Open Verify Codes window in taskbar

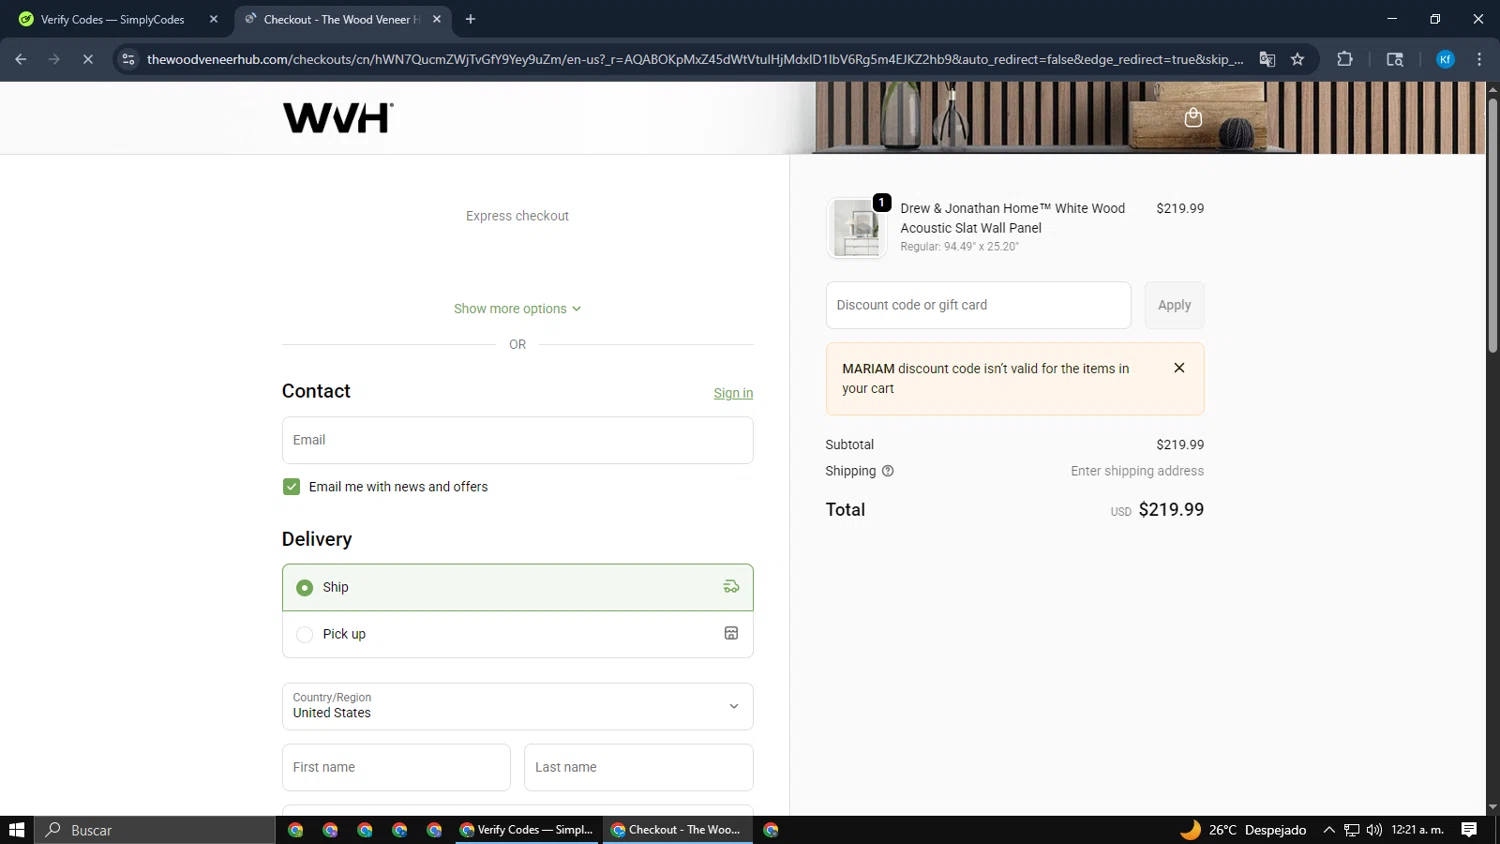pyautogui.click(x=527, y=830)
